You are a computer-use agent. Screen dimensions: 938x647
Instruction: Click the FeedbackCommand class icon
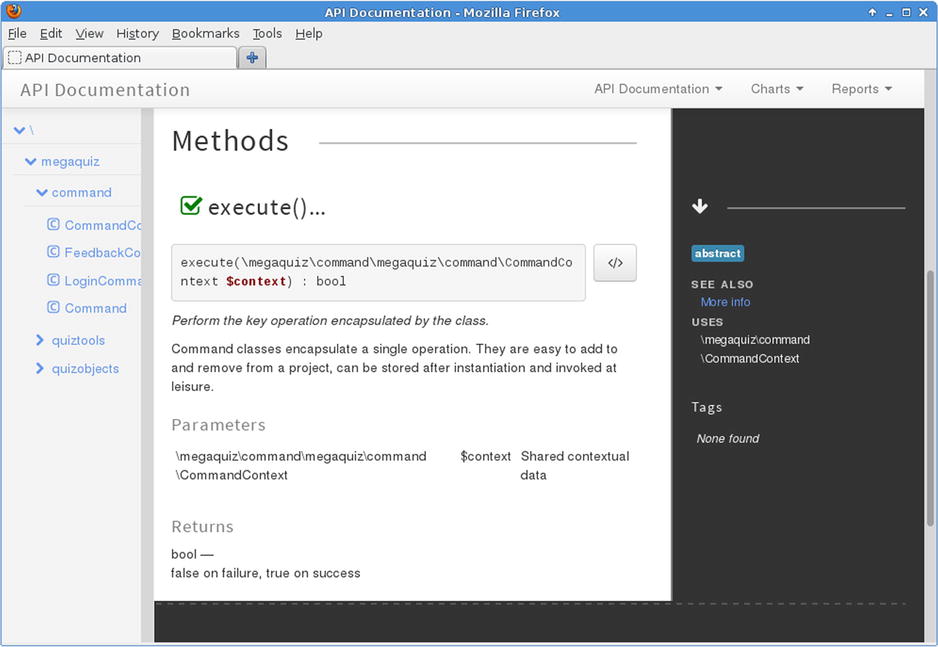pos(54,252)
